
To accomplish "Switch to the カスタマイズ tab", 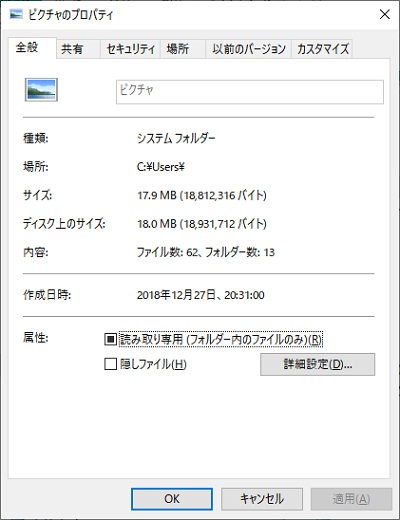I will click(322, 49).
